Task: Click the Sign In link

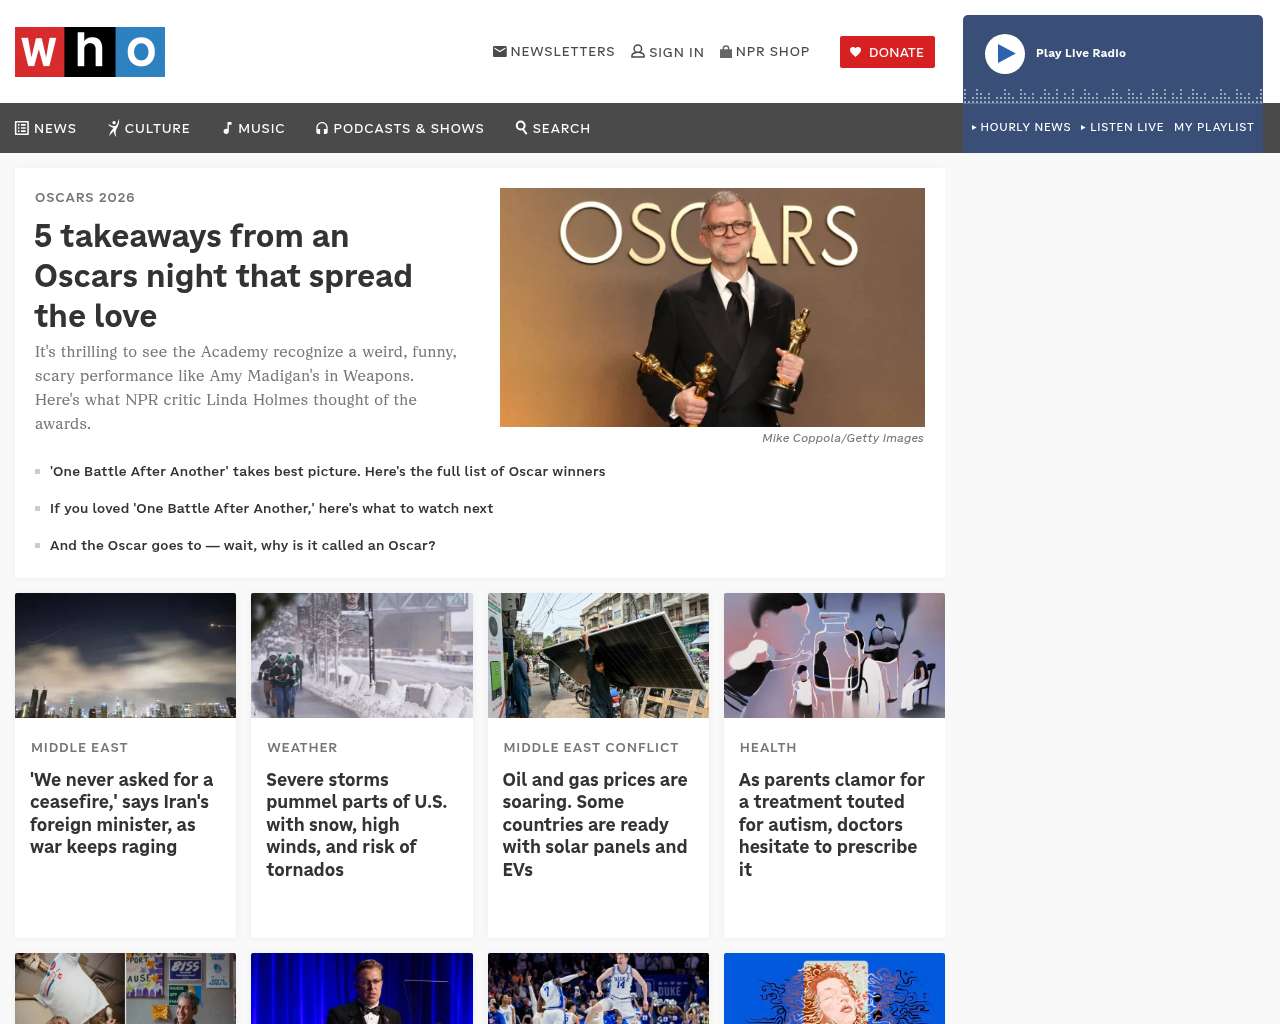Action: click(668, 52)
